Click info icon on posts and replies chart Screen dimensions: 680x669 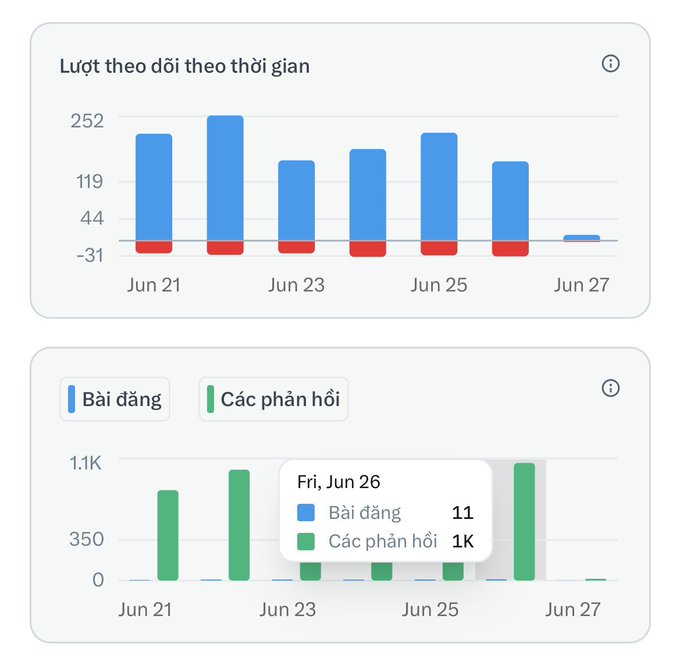pos(611,388)
